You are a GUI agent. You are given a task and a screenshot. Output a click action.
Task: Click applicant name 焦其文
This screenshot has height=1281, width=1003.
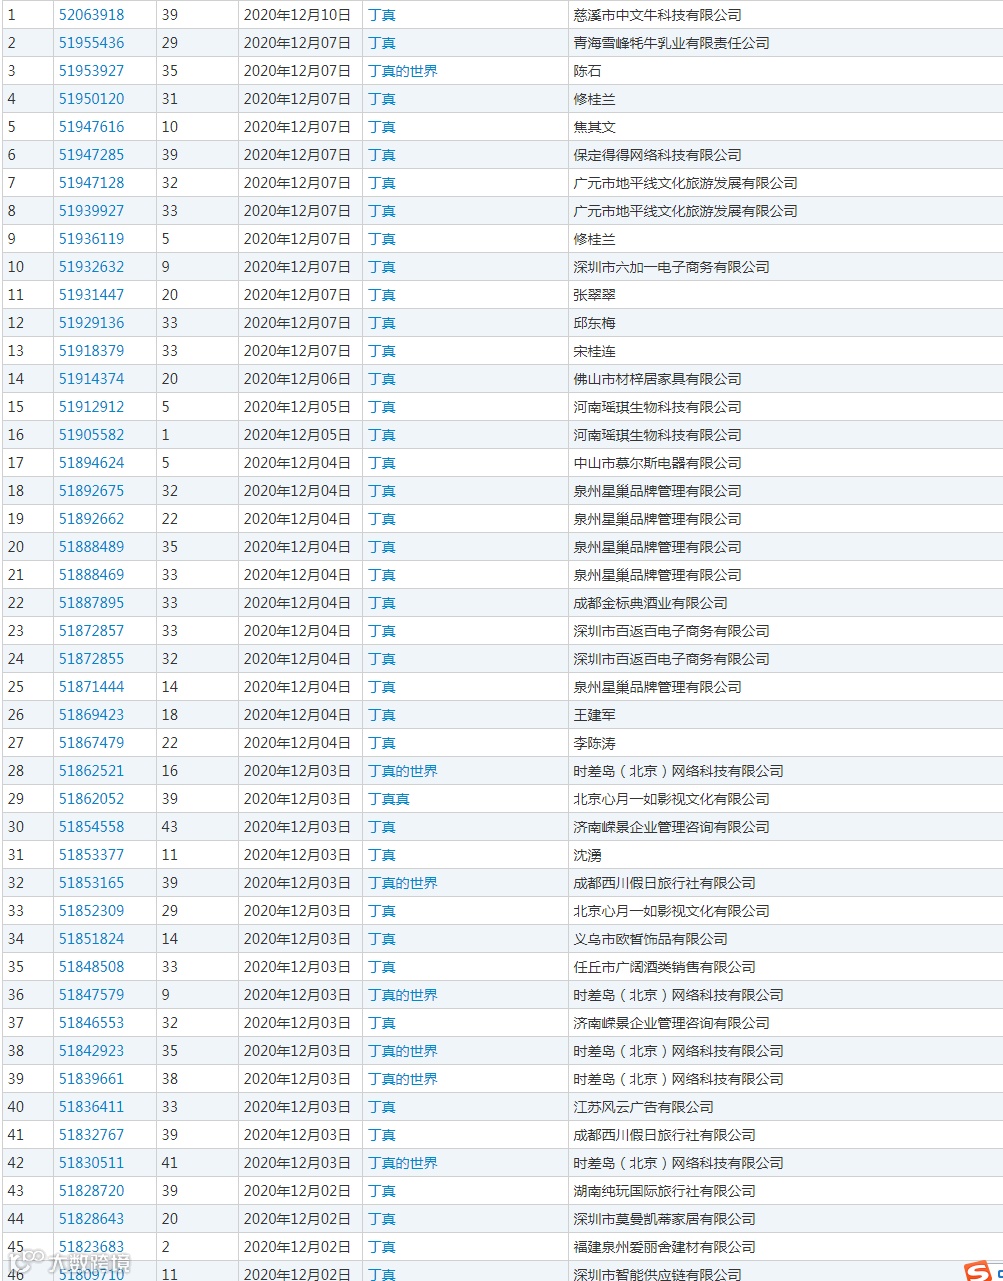tap(595, 127)
